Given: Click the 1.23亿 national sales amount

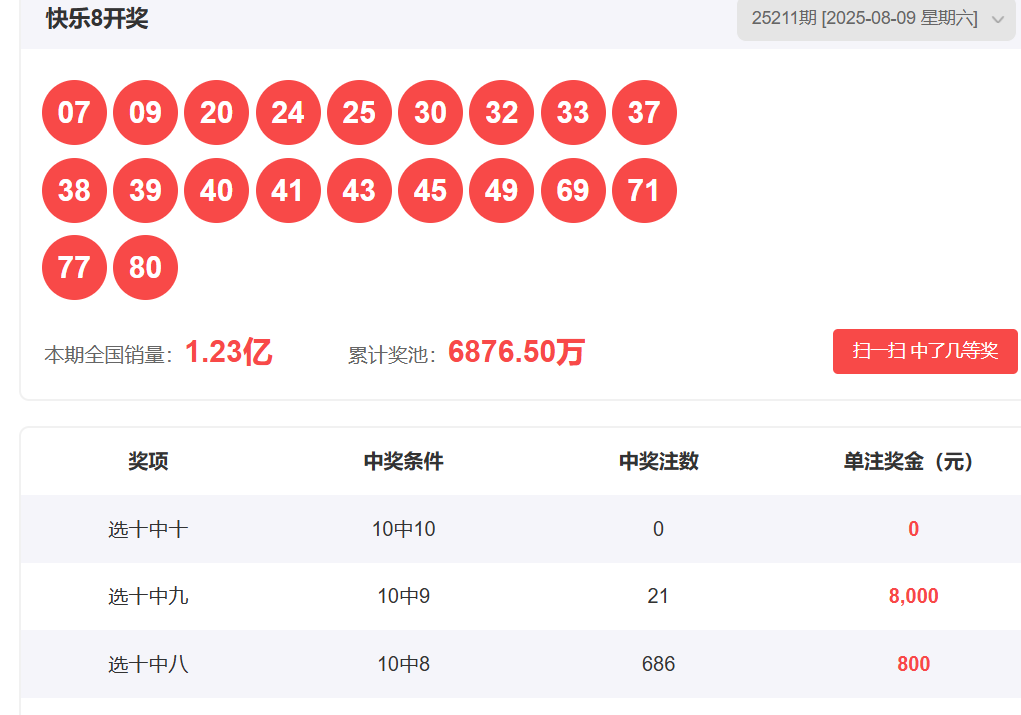Looking at the screenshot, I should tap(229, 352).
